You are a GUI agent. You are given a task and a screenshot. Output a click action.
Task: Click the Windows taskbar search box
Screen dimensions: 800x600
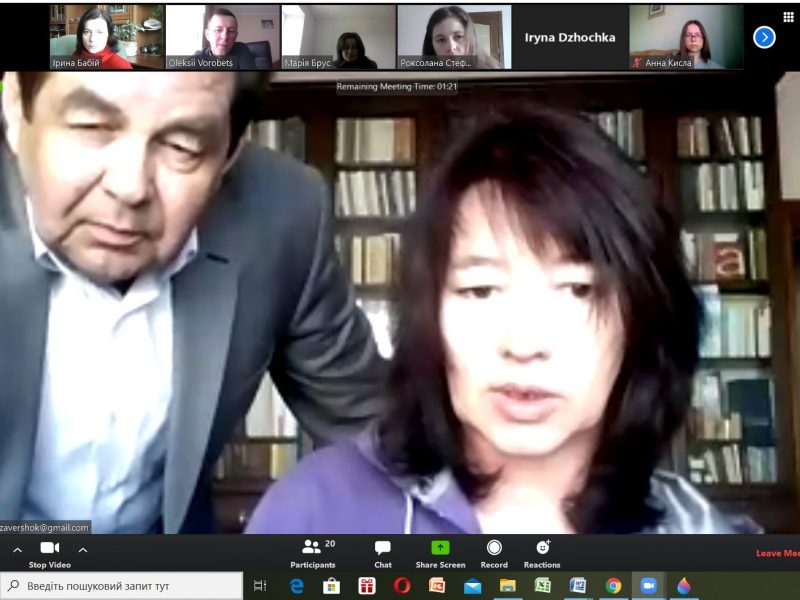click(x=122, y=586)
